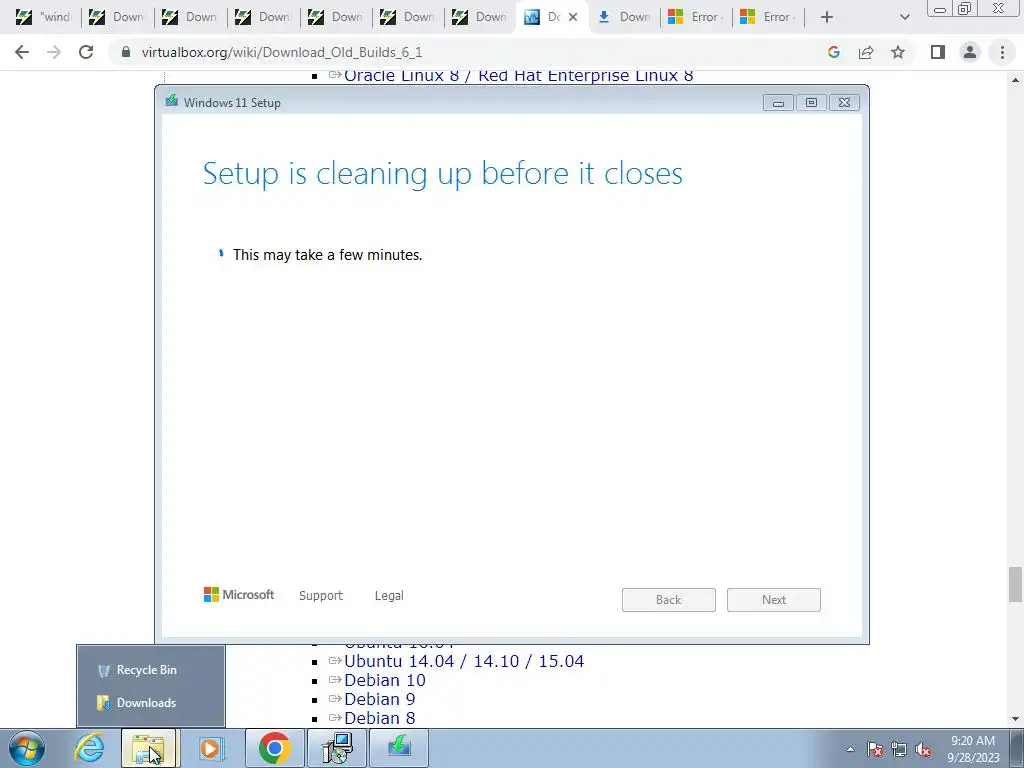
Task: Click the page vertical scrollbar thumb
Action: [1015, 584]
